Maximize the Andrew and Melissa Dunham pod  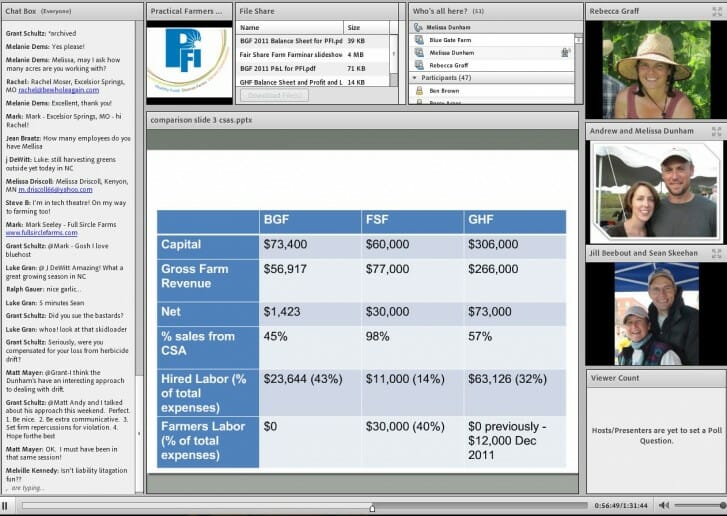[716, 131]
